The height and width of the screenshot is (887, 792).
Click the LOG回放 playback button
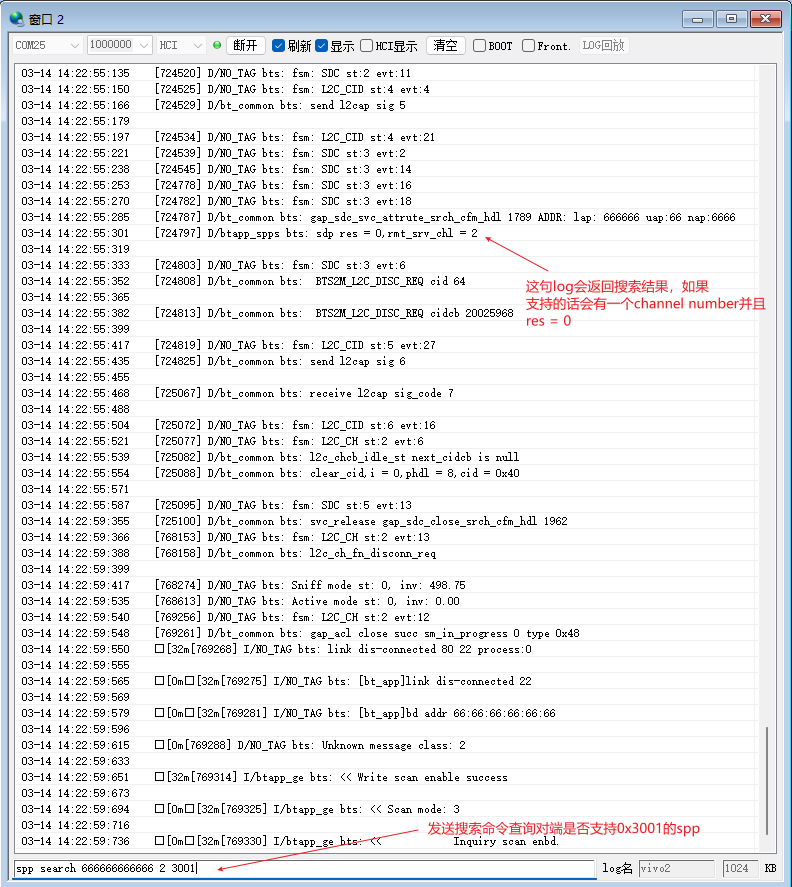[603, 46]
